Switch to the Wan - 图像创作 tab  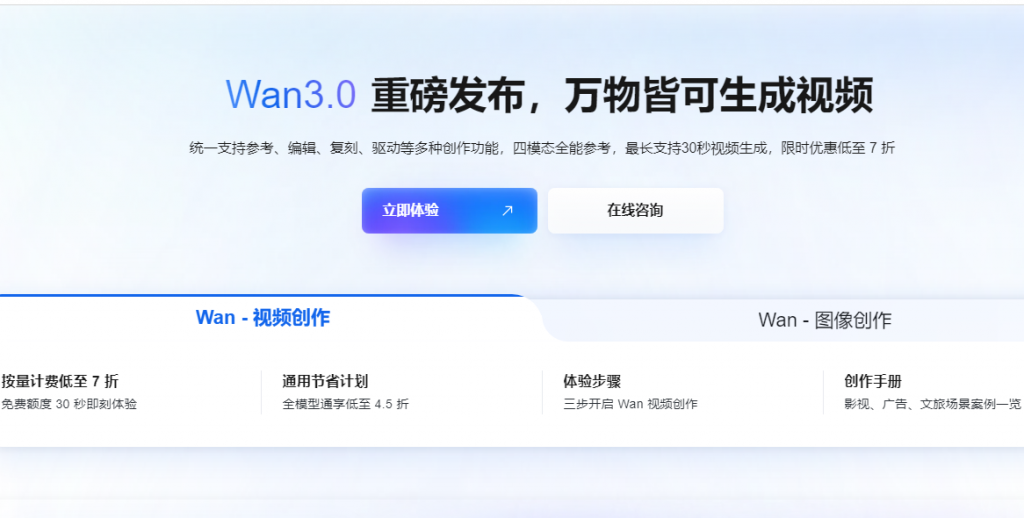pyautogui.click(x=825, y=320)
